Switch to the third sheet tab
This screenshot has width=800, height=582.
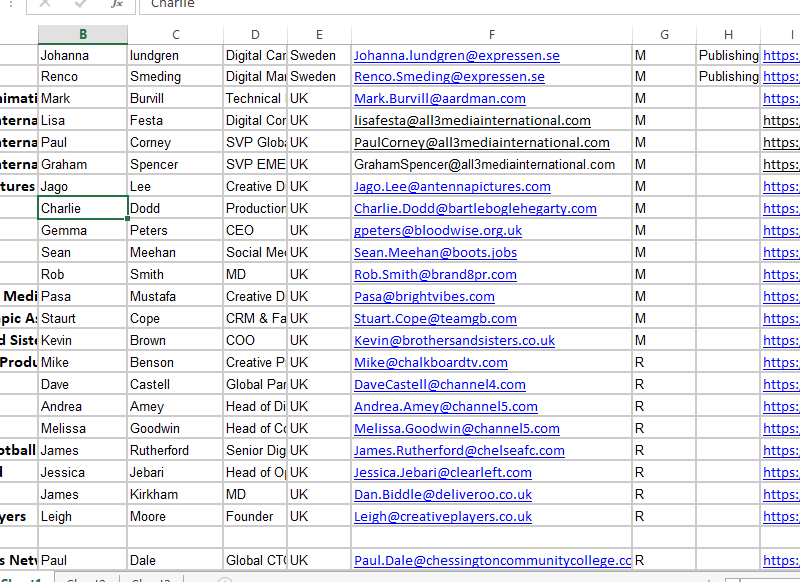(x=150, y=579)
